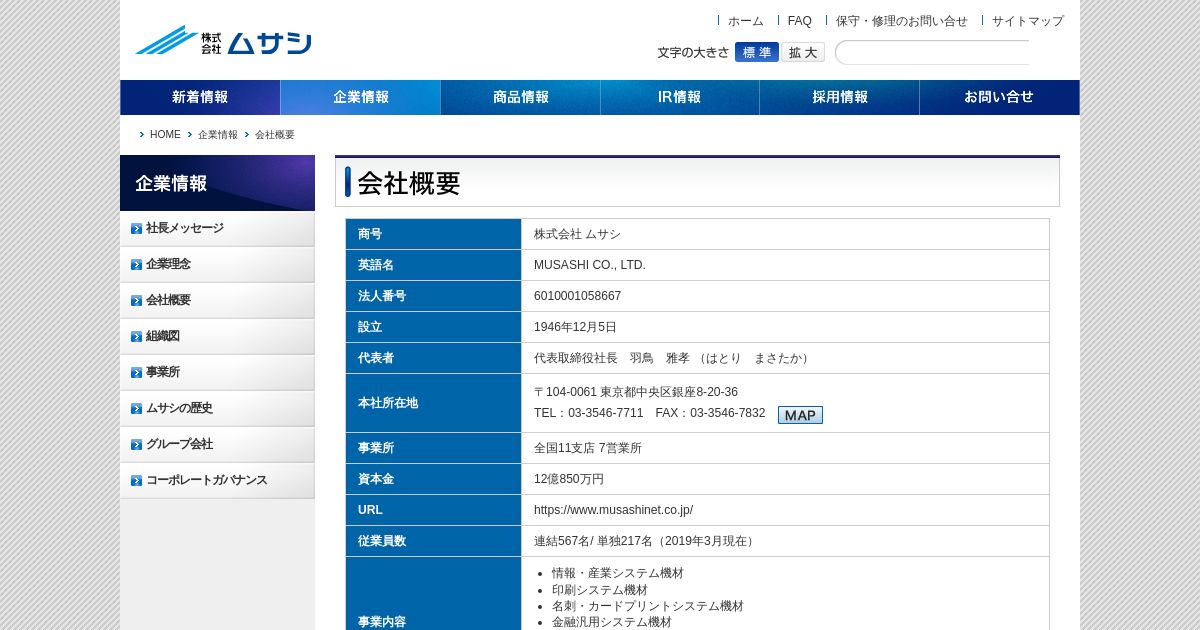Screen dimensions: 1200x630
Task: Click the arrow icon beside 組織図
Action: [x=136, y=336]
